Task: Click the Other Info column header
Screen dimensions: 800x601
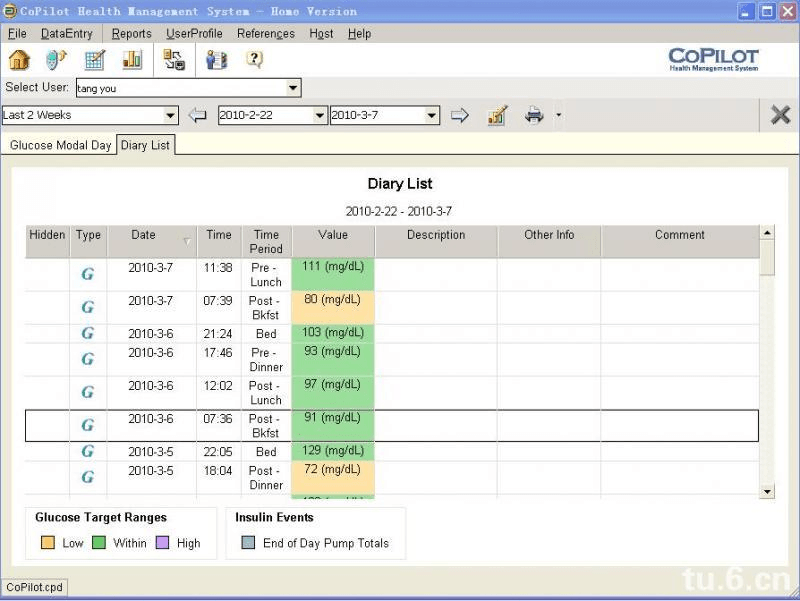Action: tap(549, 241)
